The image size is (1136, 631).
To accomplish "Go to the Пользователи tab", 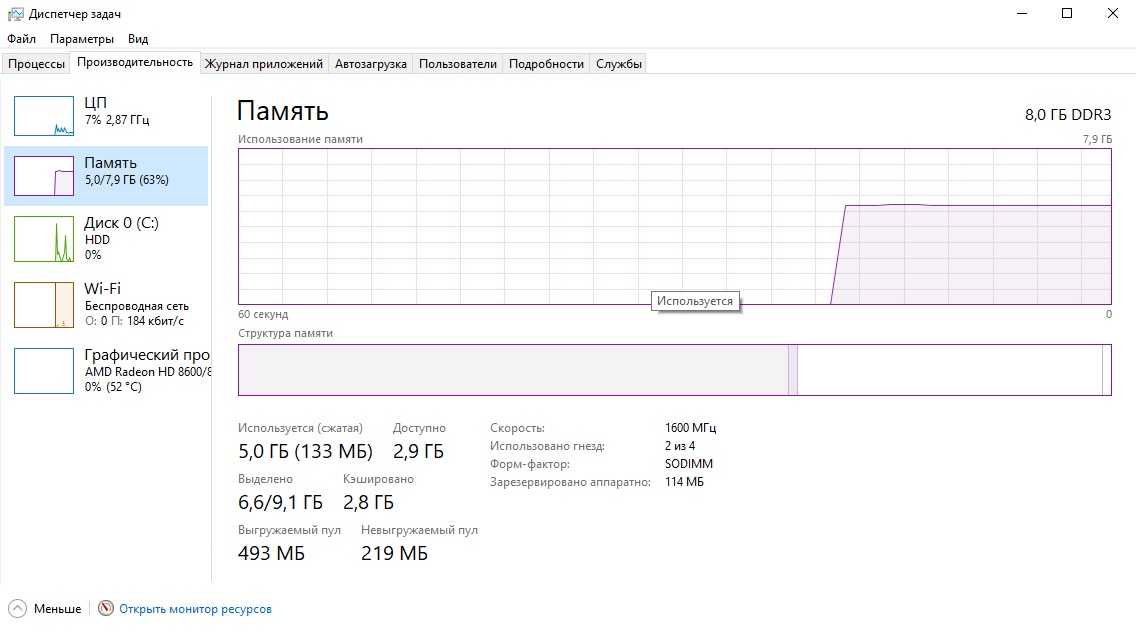I will (x=458, y=64).
